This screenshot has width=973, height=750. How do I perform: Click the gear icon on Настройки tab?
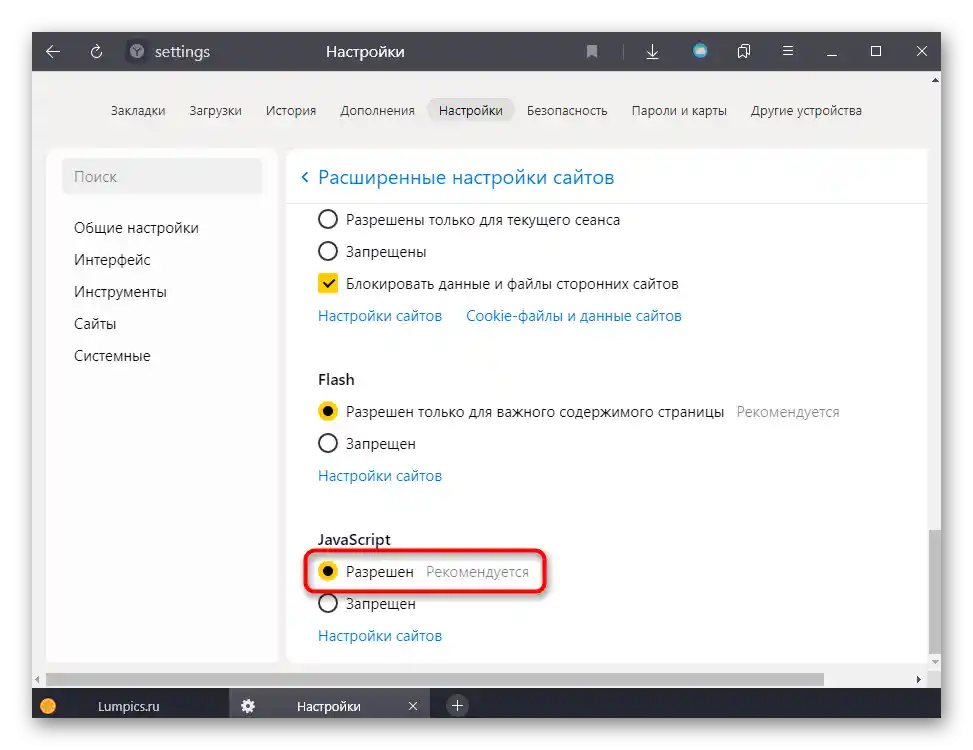point(248,706)
